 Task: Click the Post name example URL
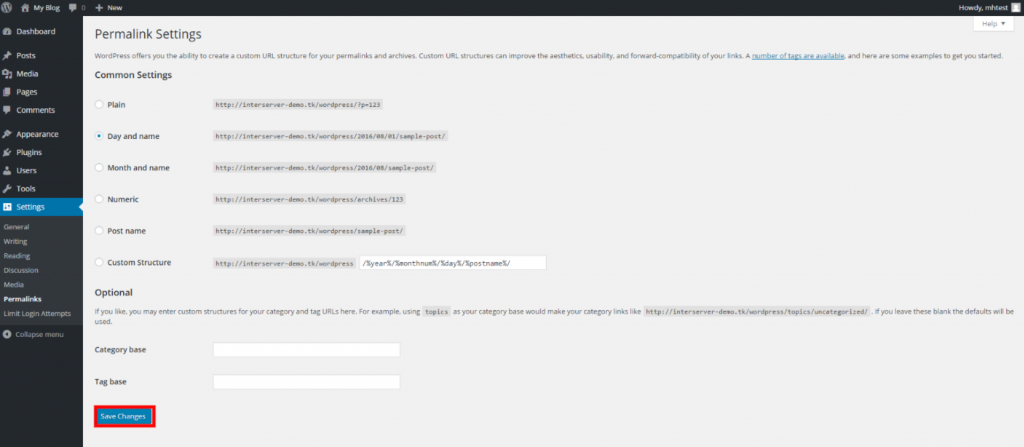click(310, 231)
